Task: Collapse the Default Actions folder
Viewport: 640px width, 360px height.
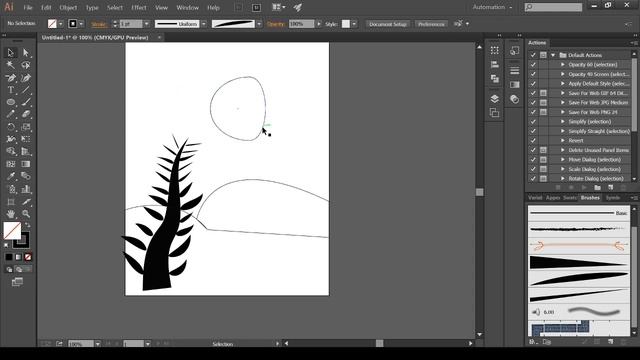Action: pos(553,55)
